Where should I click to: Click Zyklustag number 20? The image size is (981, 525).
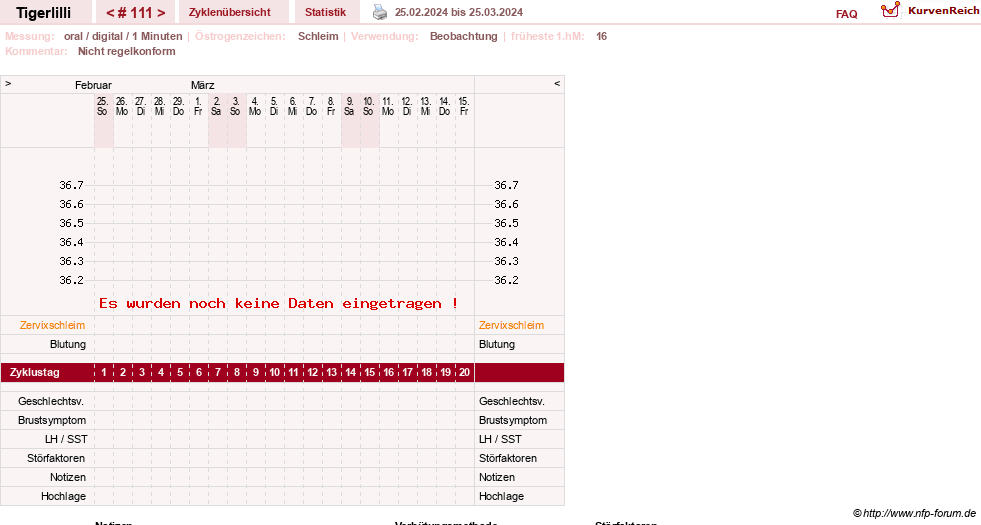click(x=464, y=372)
